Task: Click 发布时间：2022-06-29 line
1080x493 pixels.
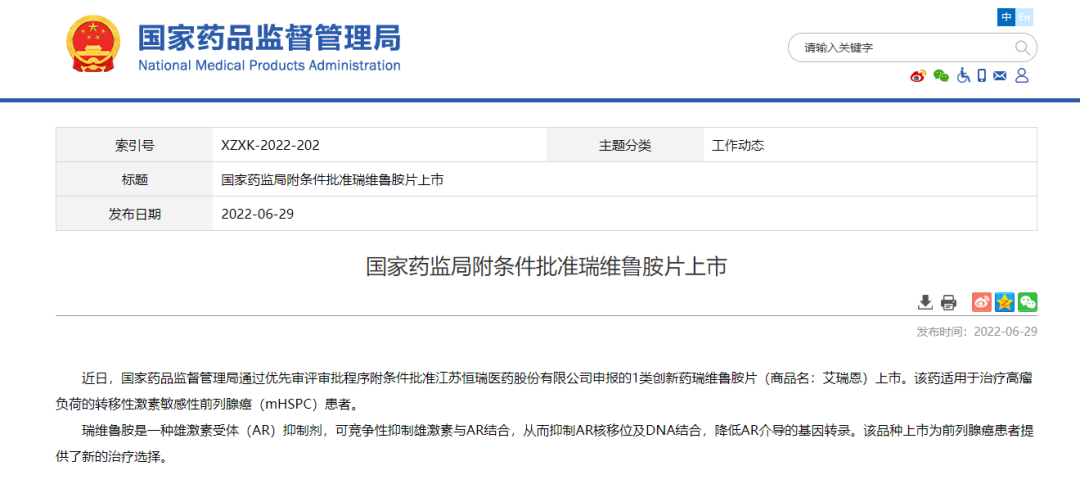Action: coord(977,332)
